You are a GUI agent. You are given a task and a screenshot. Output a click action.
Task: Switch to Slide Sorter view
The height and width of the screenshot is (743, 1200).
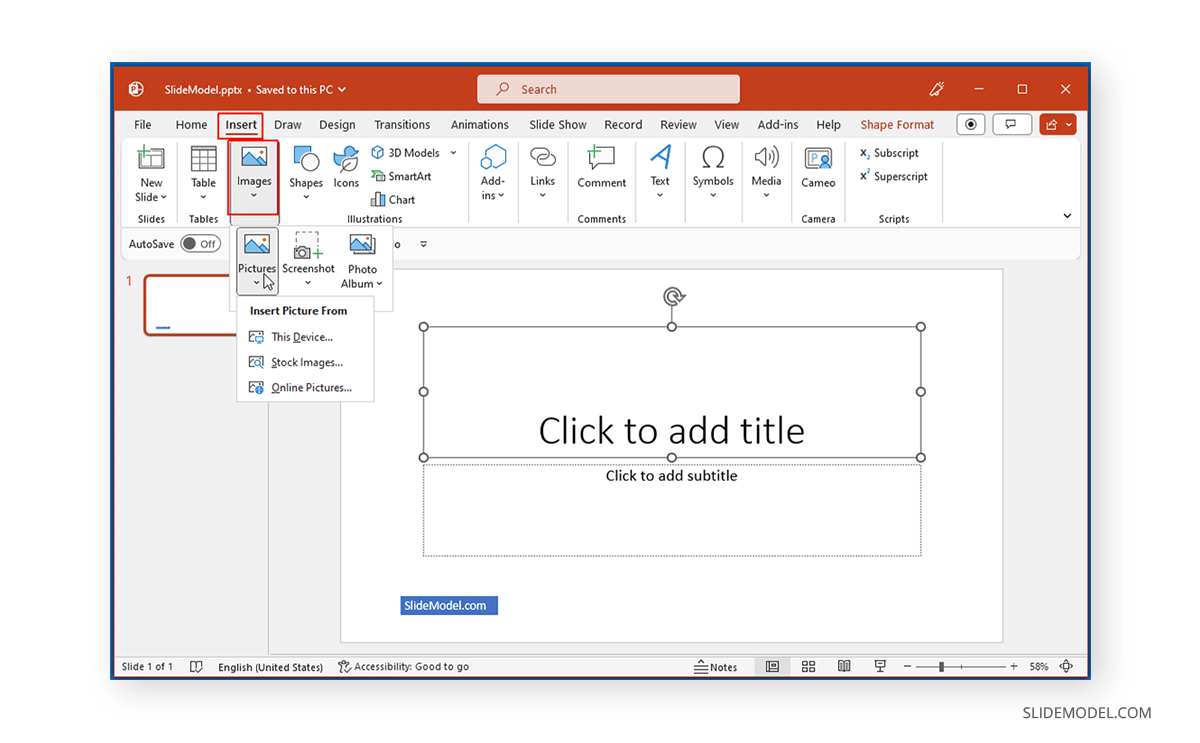point(808,667)
